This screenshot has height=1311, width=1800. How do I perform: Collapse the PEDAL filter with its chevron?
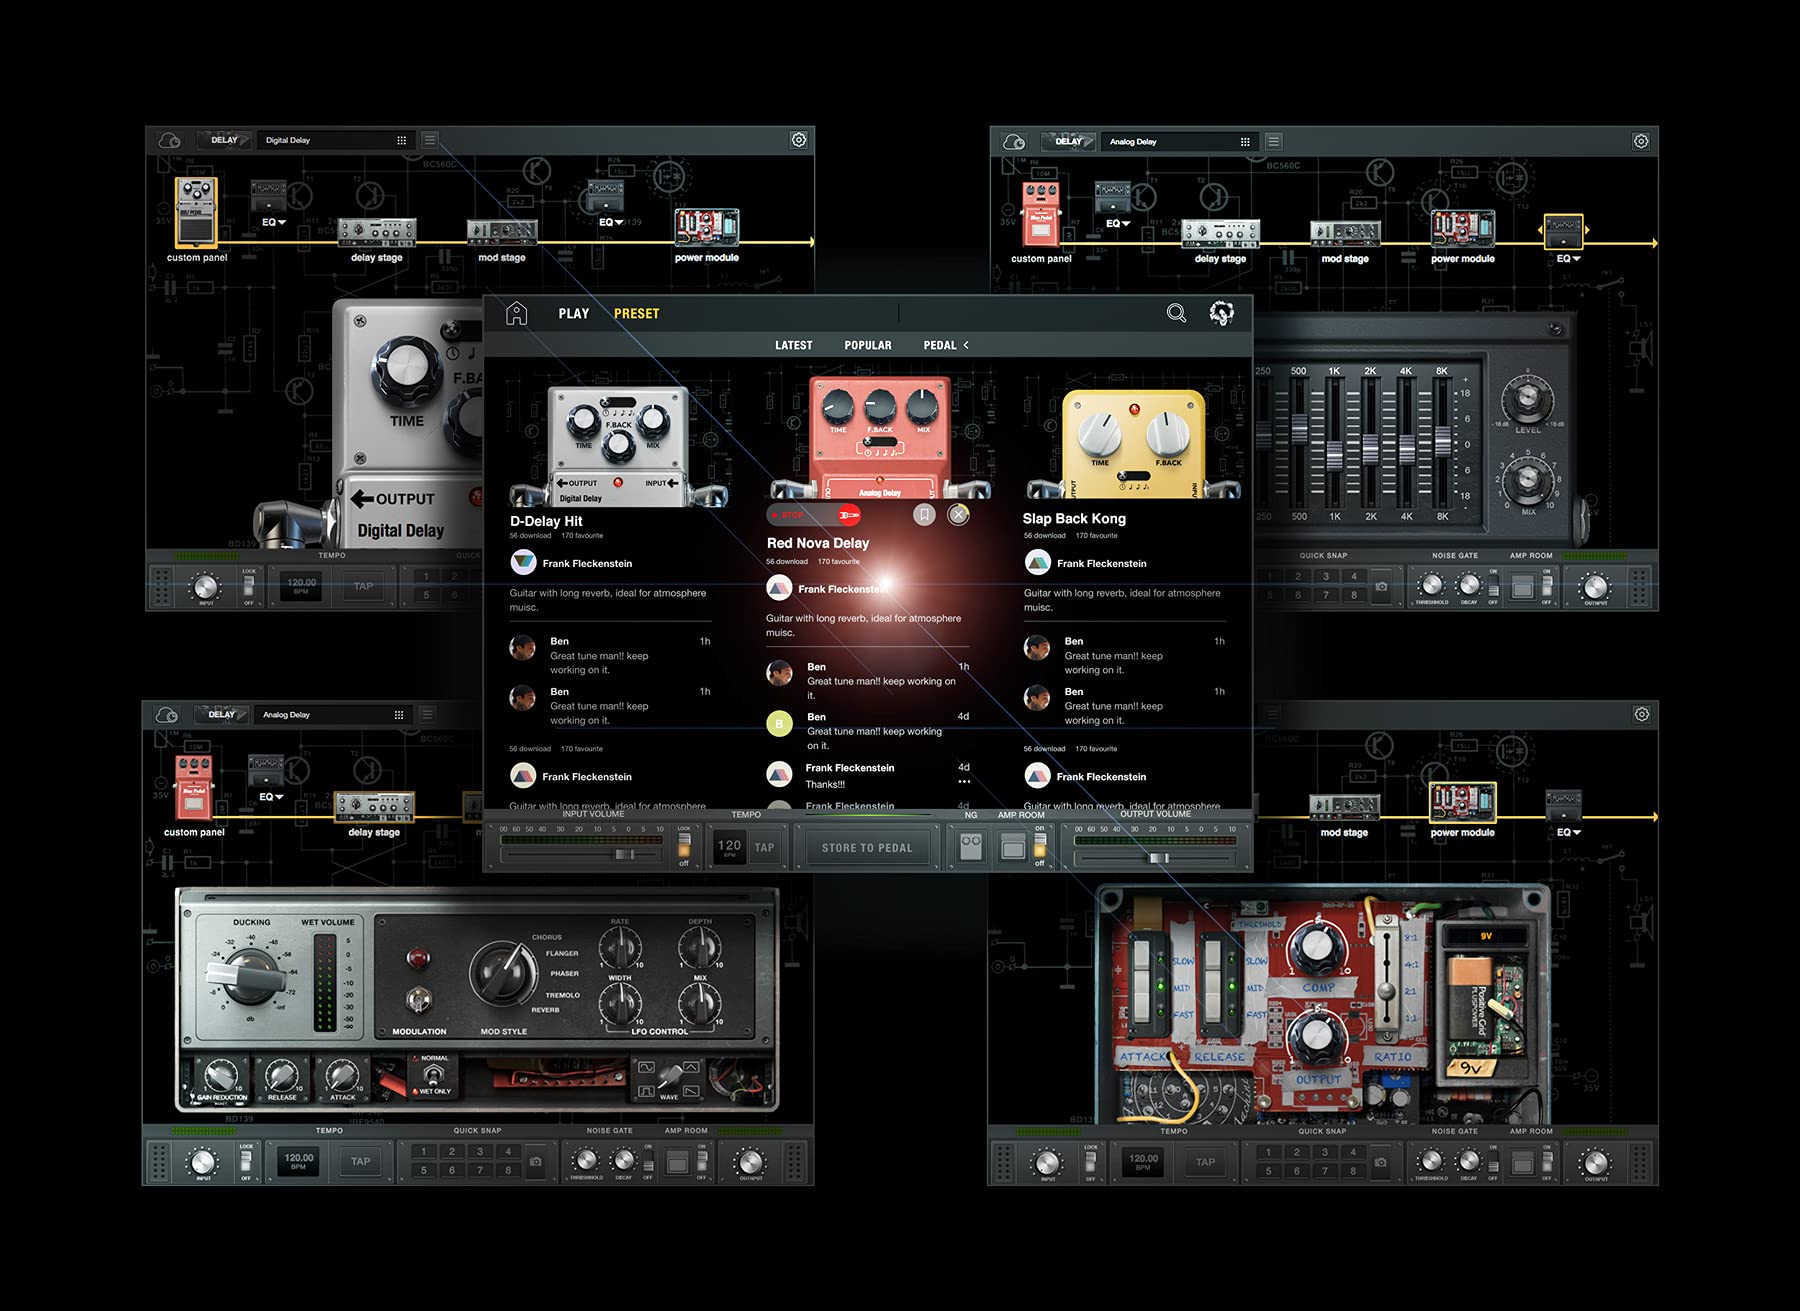click(965, 345)
